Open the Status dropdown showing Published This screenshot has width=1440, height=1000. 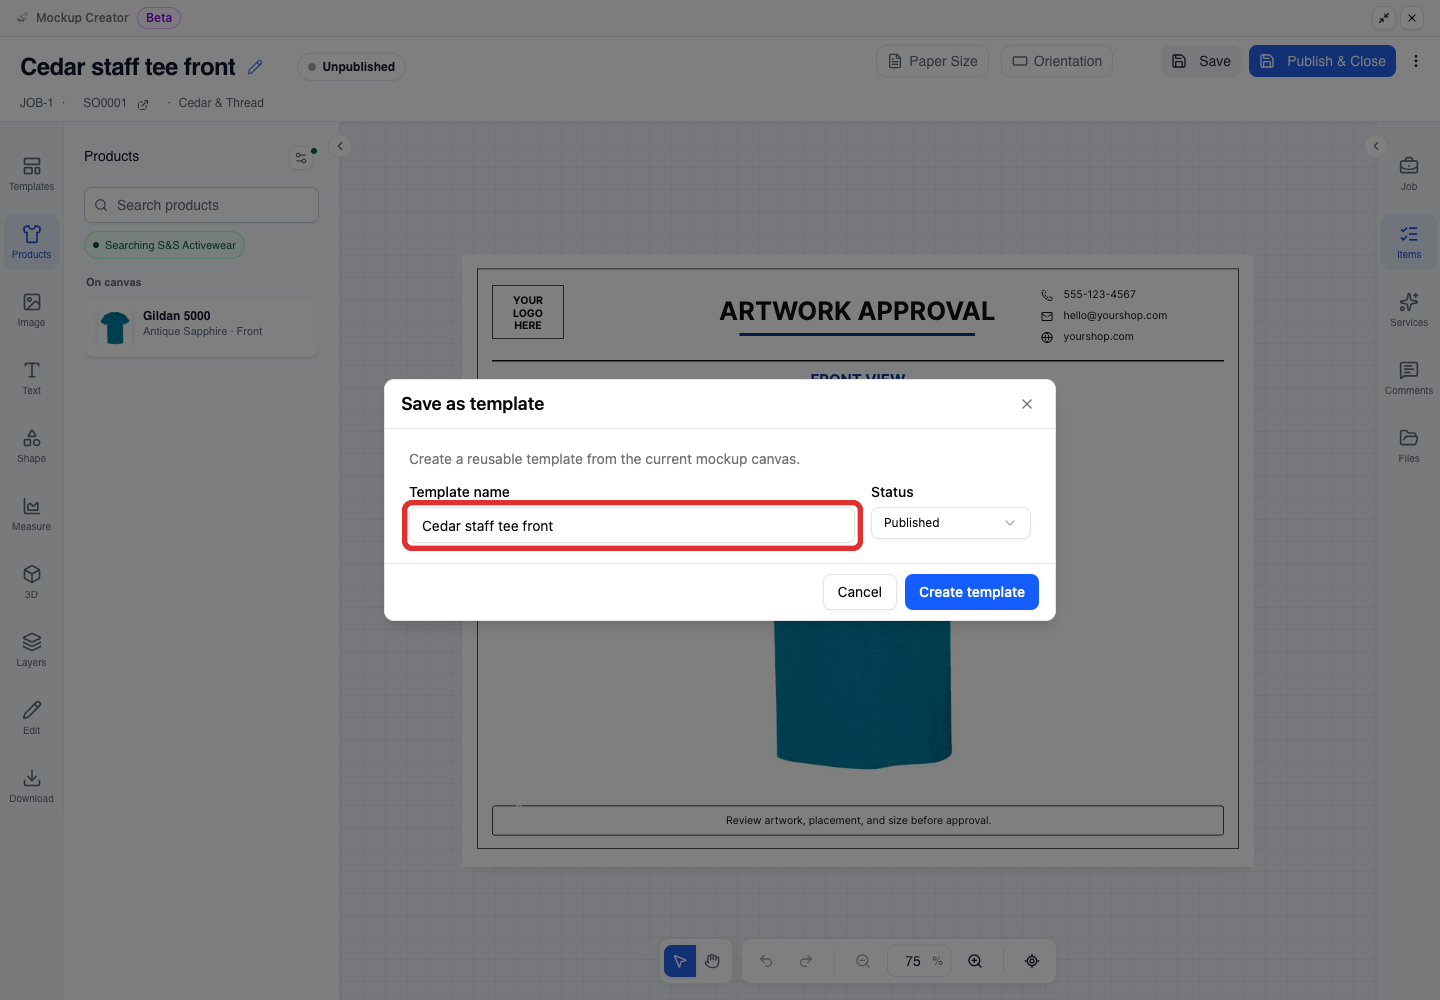point(951,523)
